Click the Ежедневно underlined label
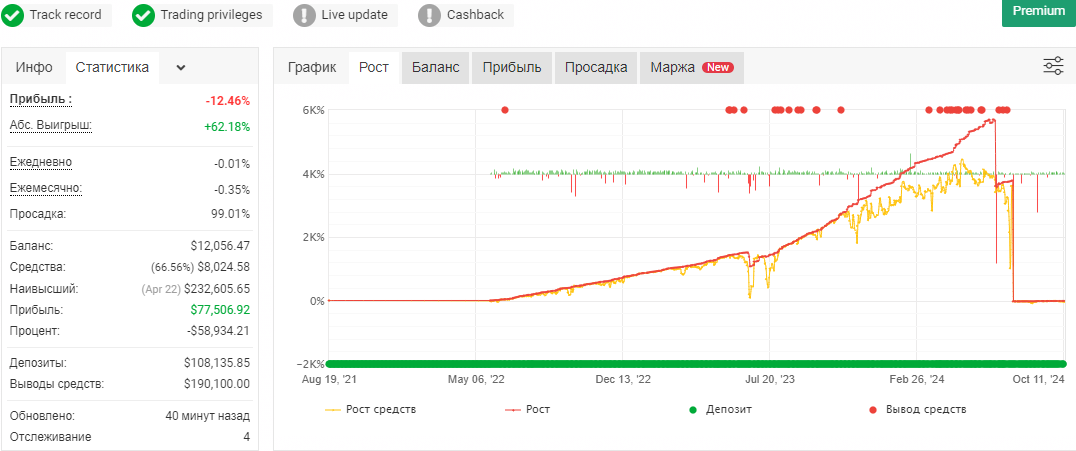This screenshot has height=451, width=1076. tap(40, 162)
